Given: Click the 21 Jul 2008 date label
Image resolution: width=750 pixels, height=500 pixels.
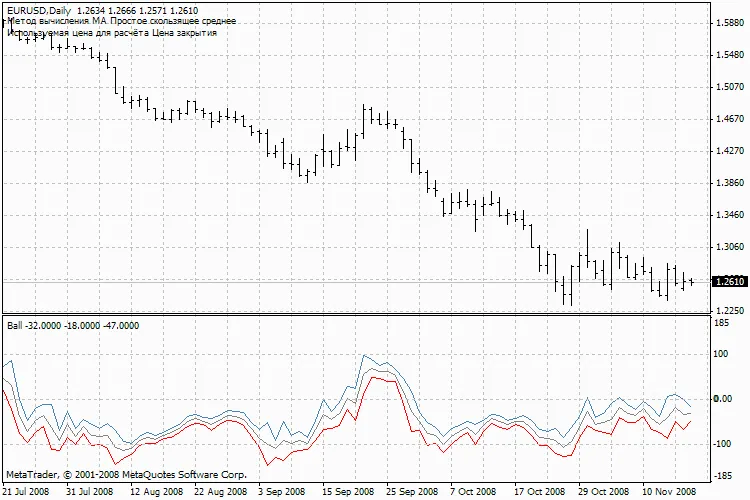Looking at the screenshot, I should pos(27,492).
